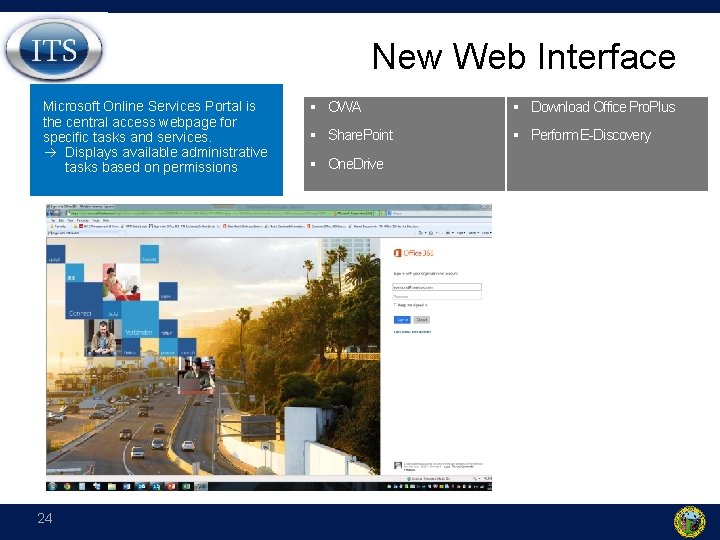This screenshot has height=540, width=720.
Task: Focus the email address input field
Action: (437, 287)
